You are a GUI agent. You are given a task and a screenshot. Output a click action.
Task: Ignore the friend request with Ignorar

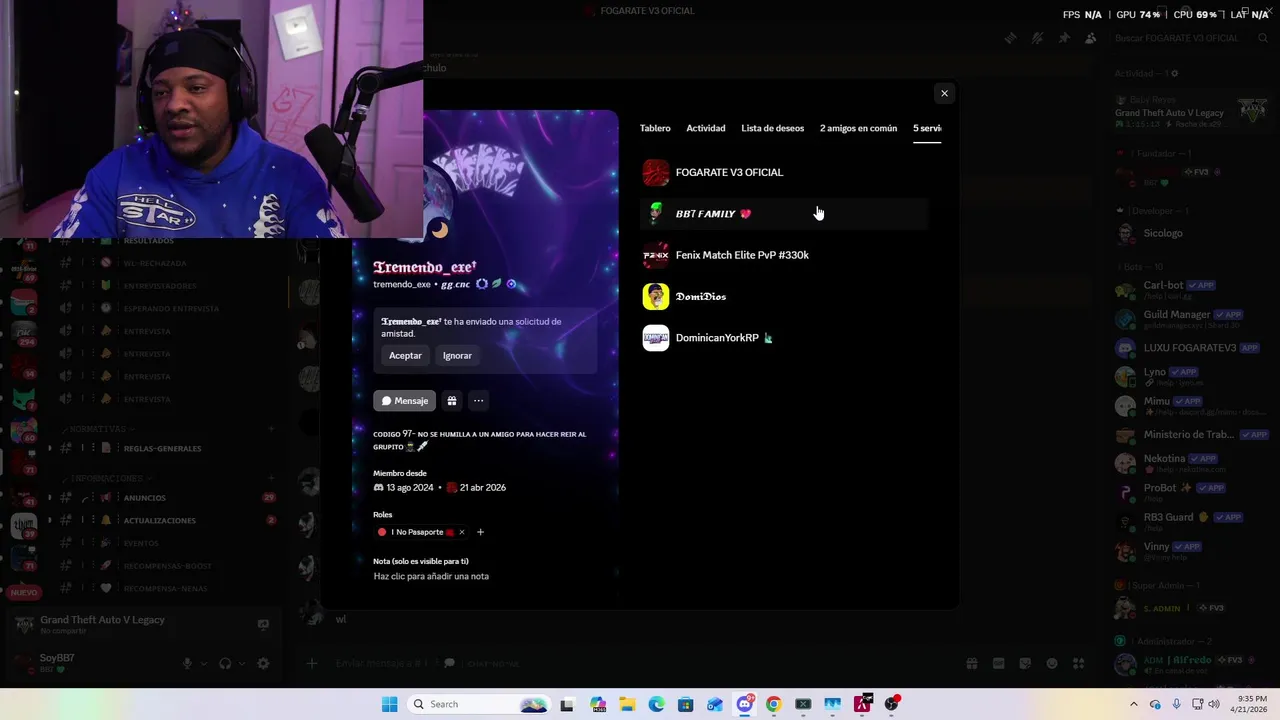point(457,356)
